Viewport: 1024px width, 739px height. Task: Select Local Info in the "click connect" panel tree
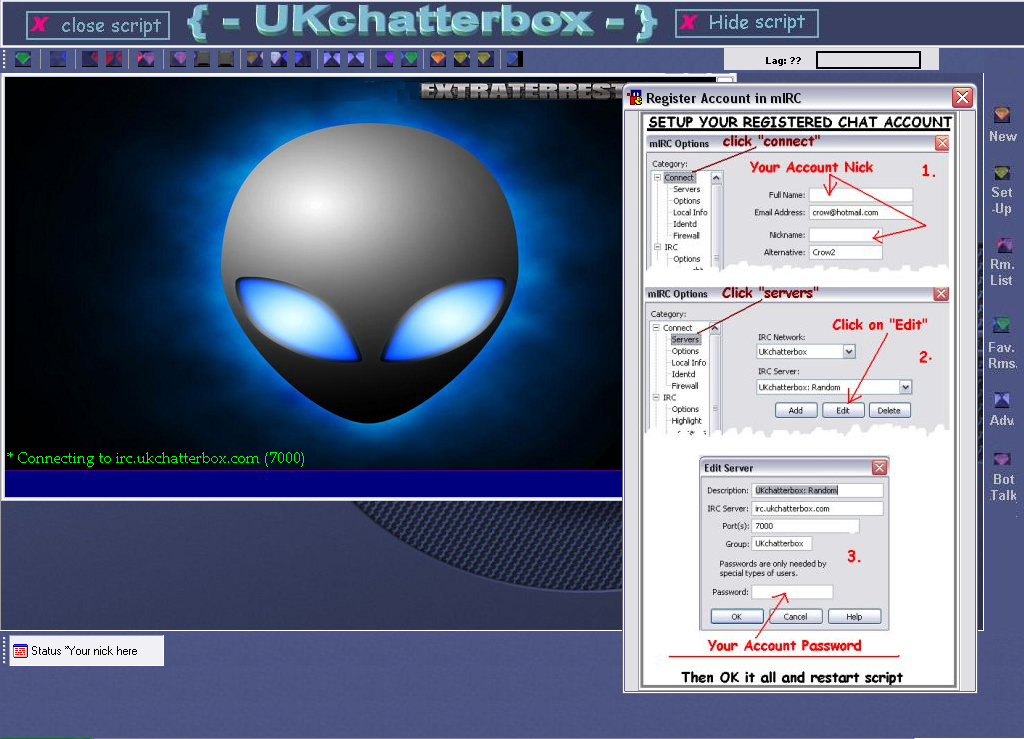[x=690, y=212]
